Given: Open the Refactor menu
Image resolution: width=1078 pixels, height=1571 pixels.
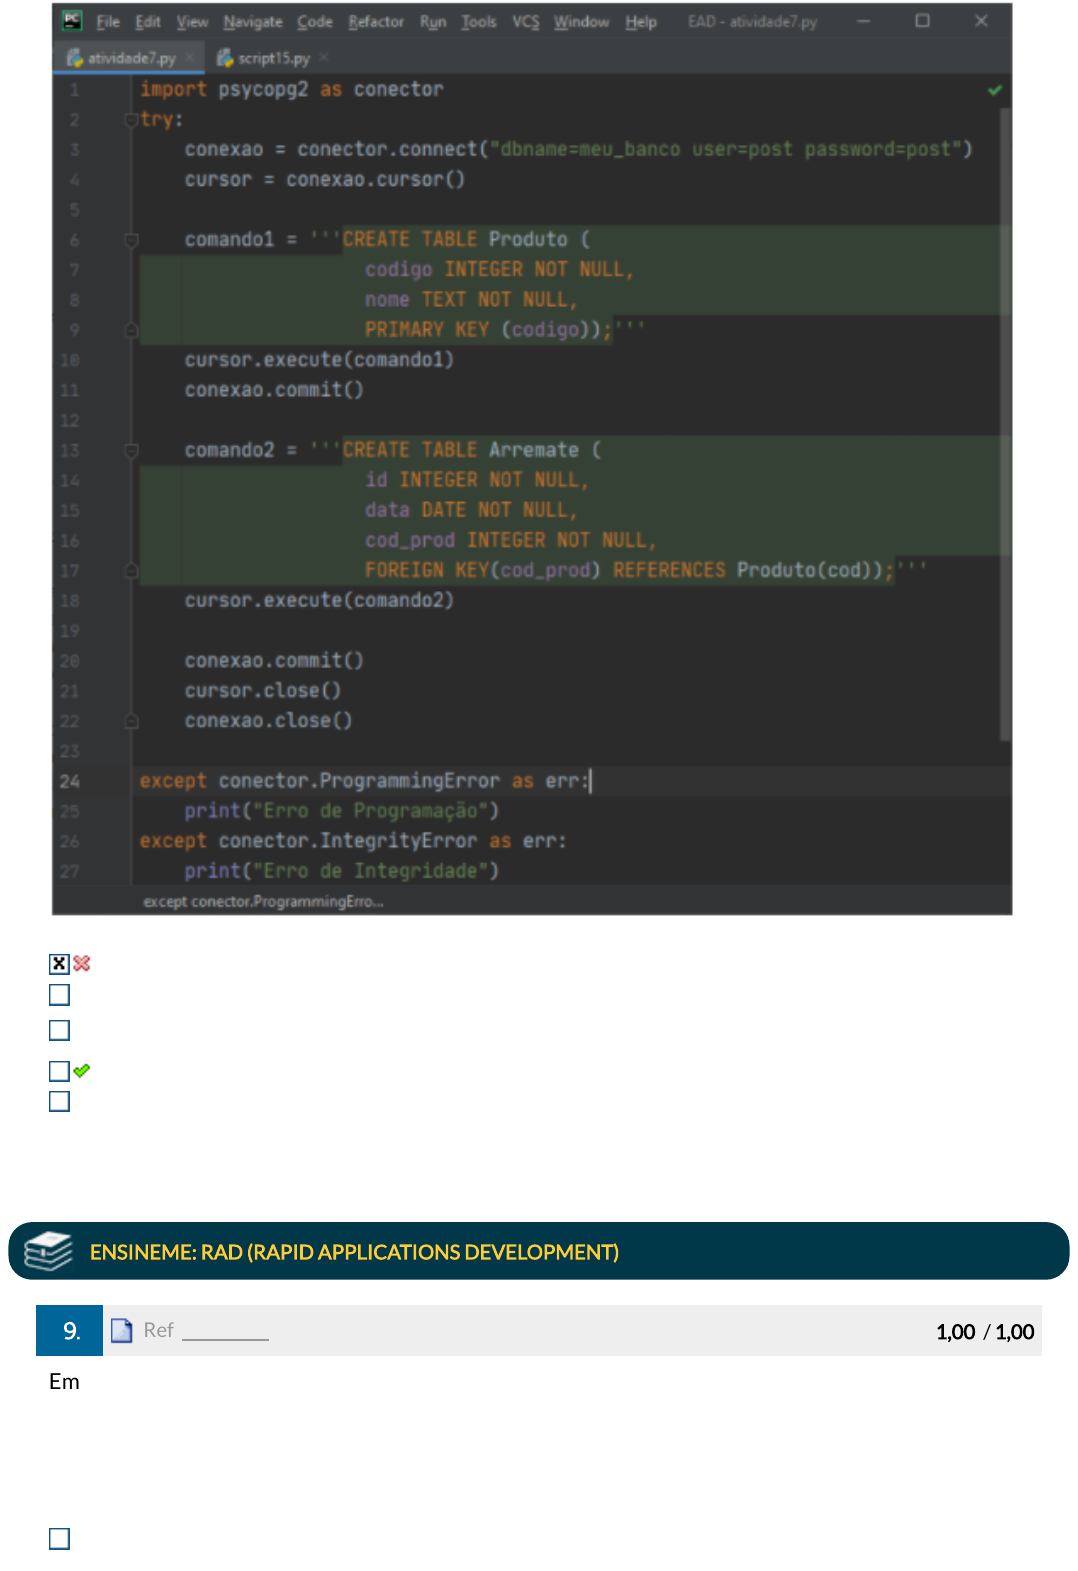Looking at the screenshot, I should tap(376, 21).
